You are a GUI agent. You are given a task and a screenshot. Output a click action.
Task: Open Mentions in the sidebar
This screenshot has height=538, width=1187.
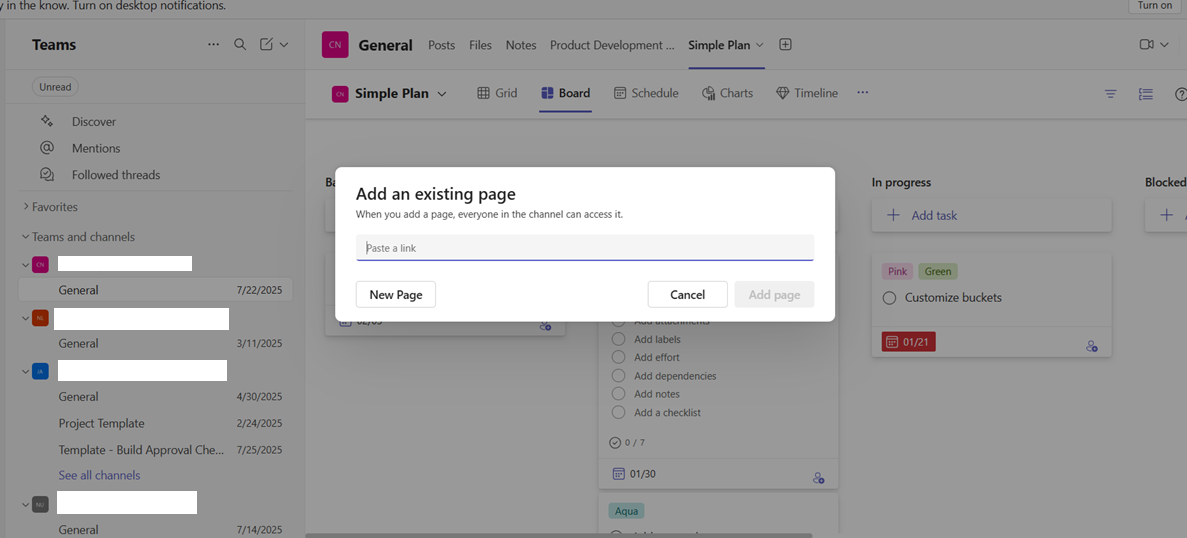96,148
